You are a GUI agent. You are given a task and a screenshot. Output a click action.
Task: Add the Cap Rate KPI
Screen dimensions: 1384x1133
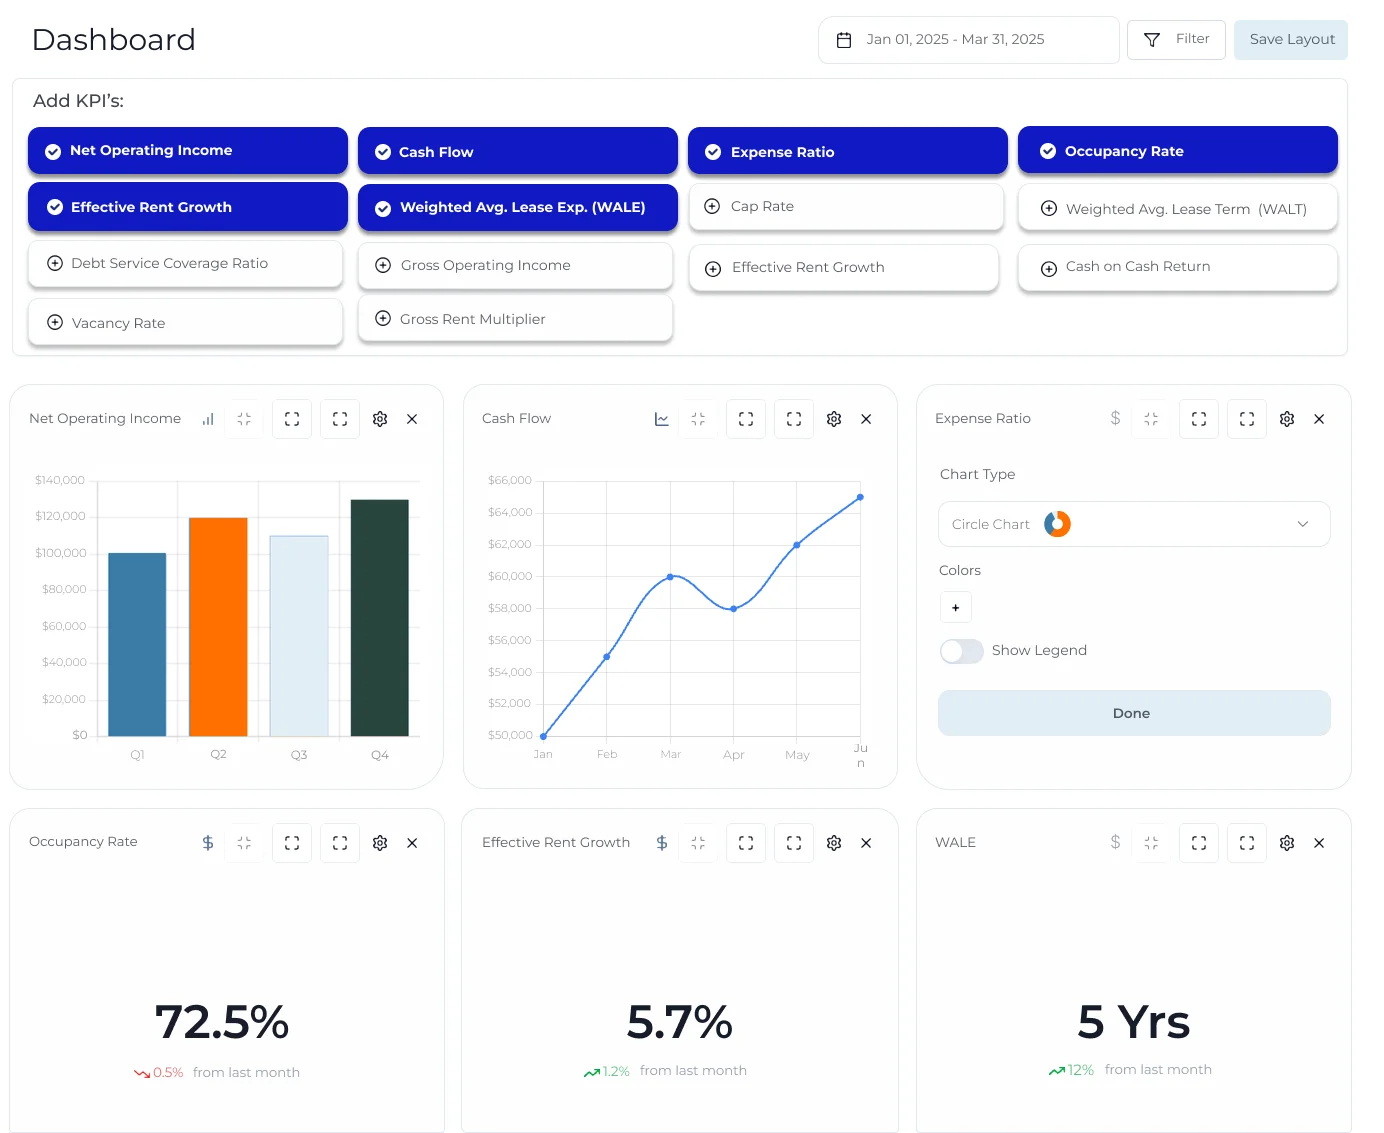tap(845, 207)
